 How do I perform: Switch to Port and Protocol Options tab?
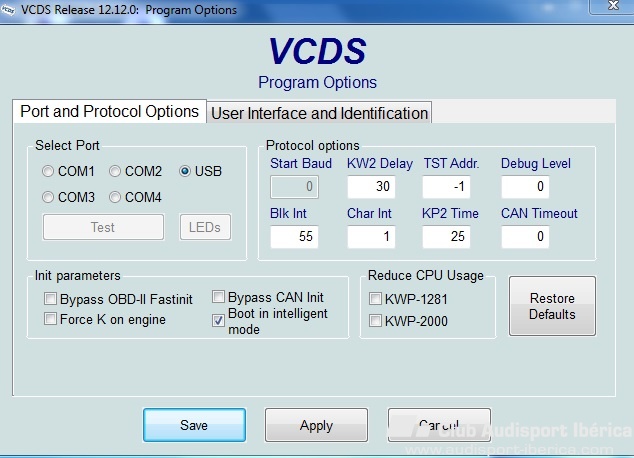point(109,112)
